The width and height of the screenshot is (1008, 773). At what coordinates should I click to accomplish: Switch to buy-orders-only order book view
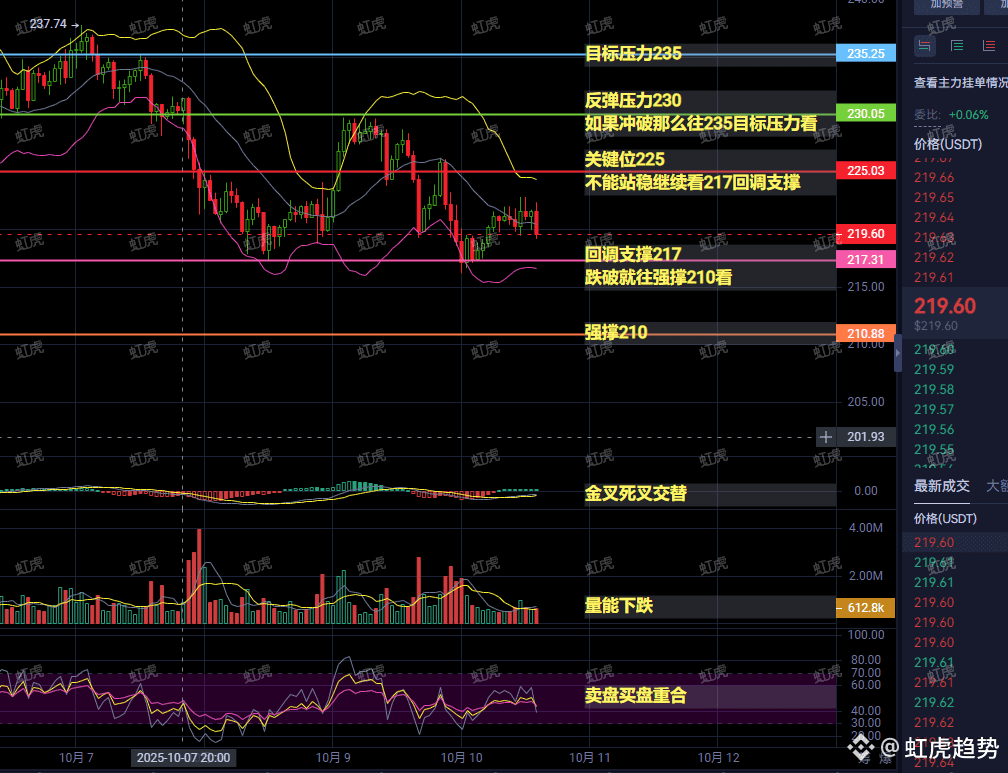coord(957,45)
